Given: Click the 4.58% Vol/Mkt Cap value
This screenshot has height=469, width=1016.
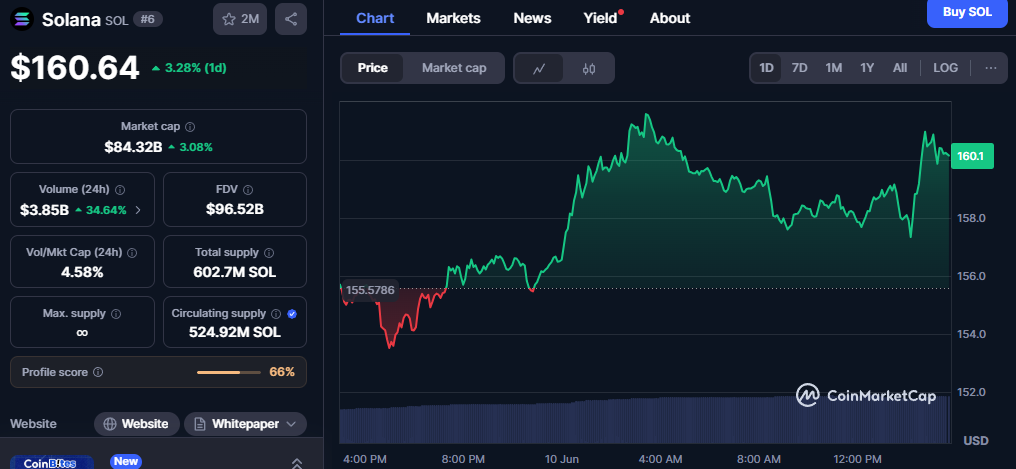Looking at the screenshot, I should pos(82,272).
